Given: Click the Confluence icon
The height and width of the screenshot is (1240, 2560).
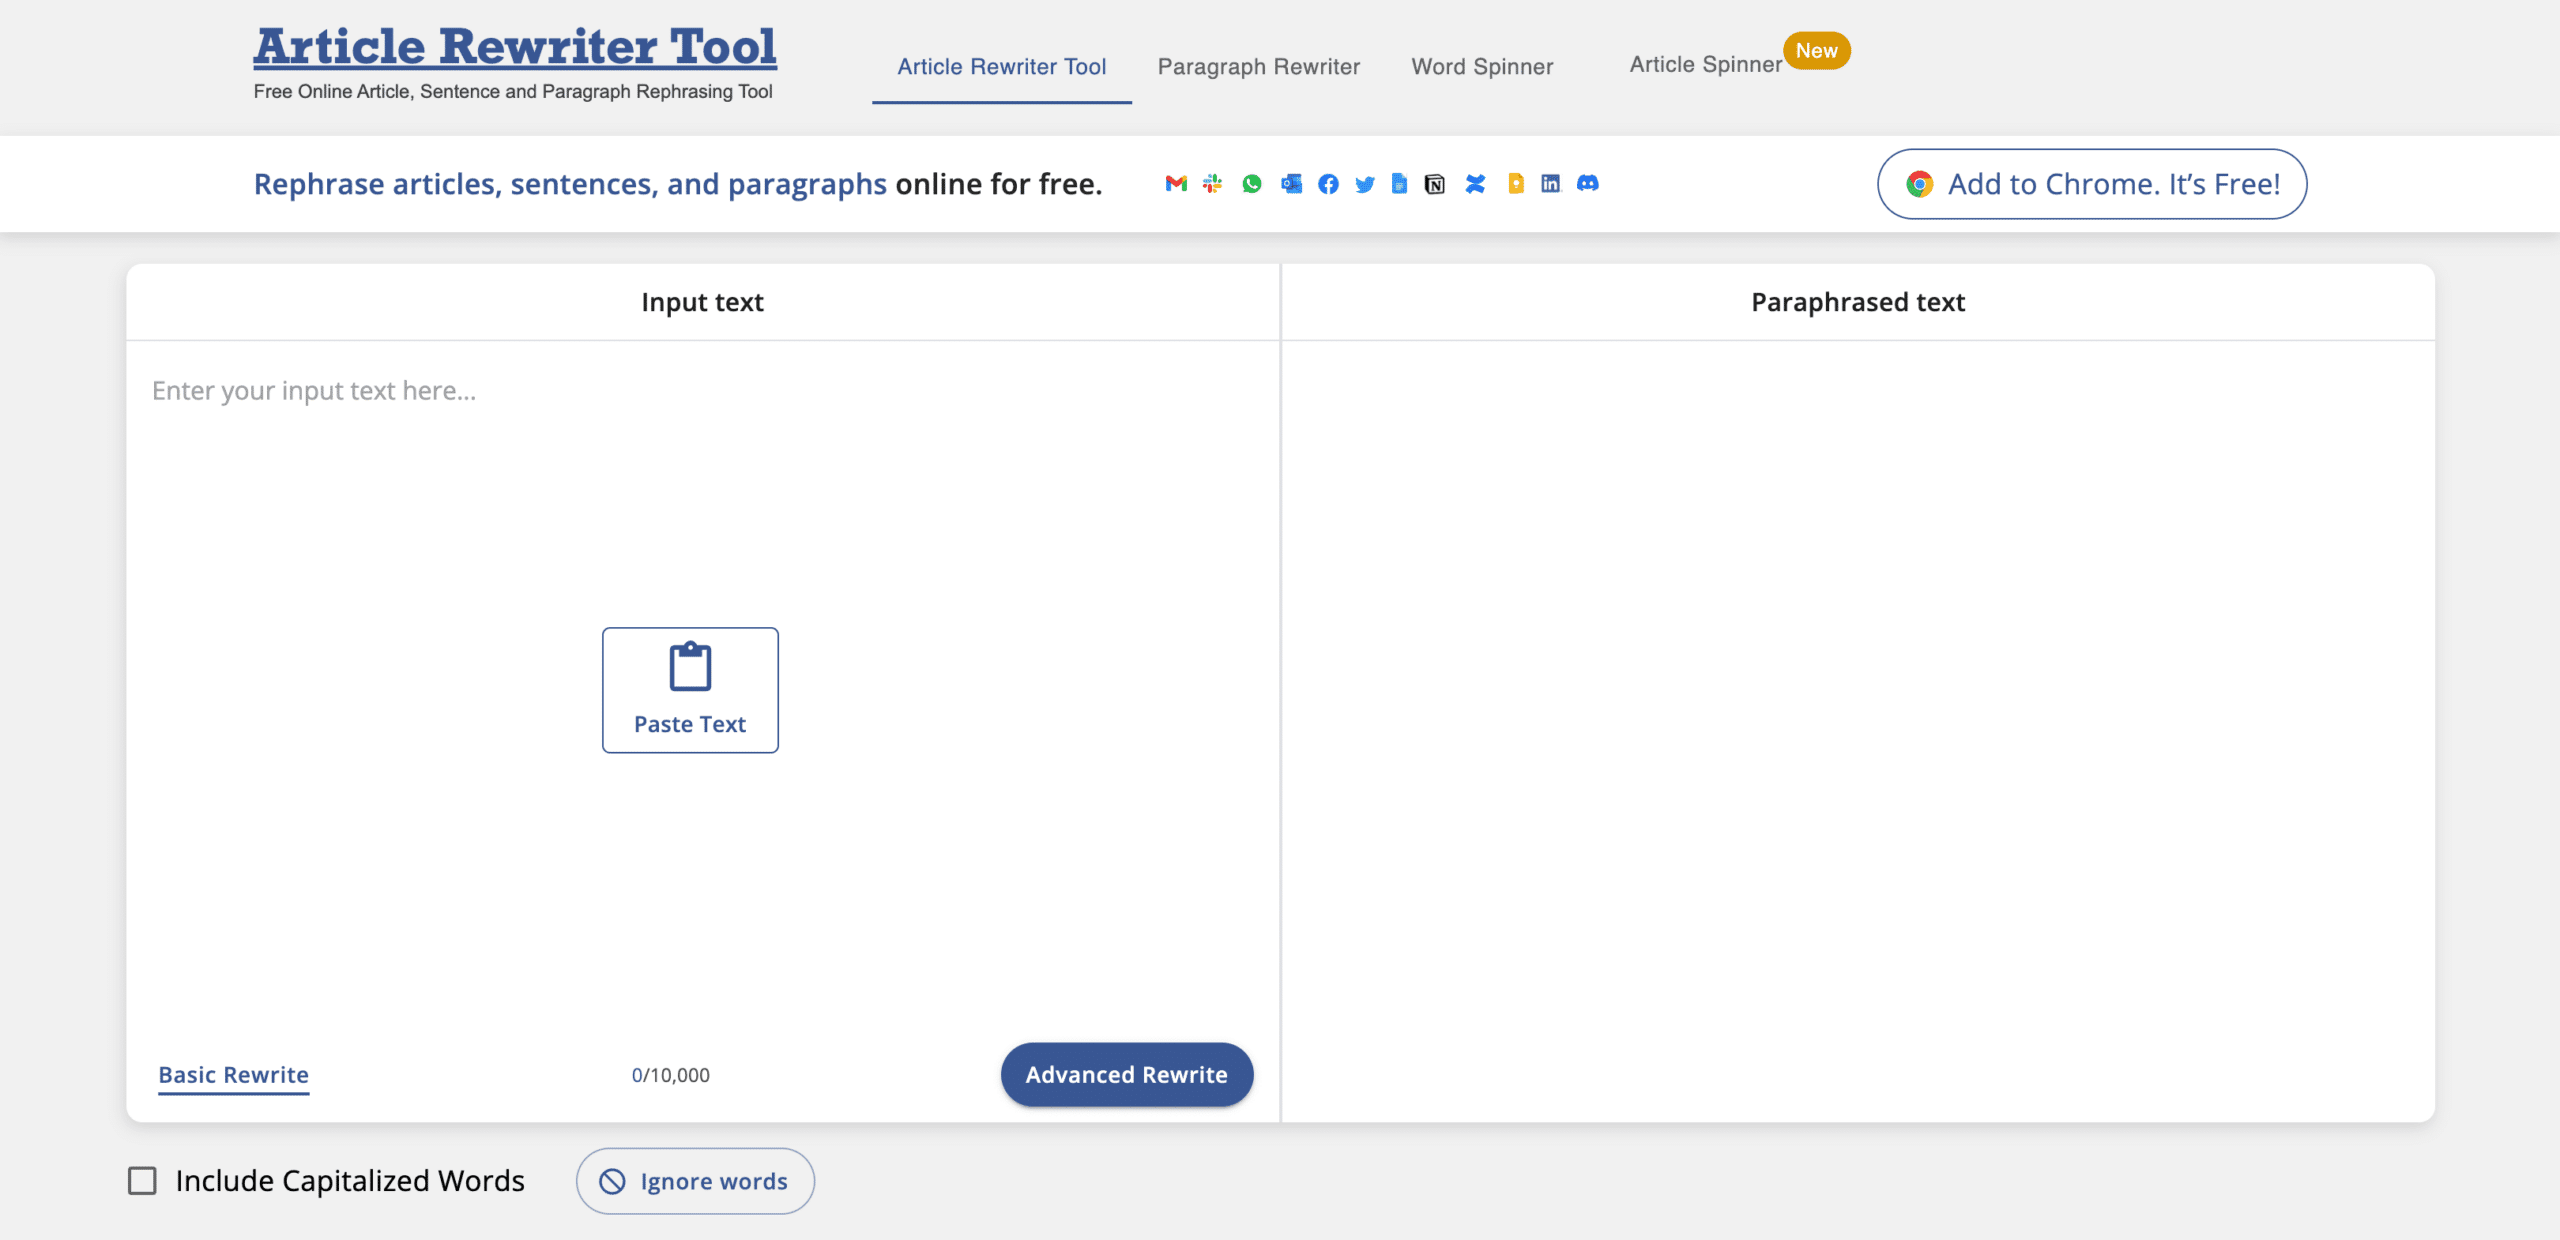Looking at the screenshot, I should 1475,183.
